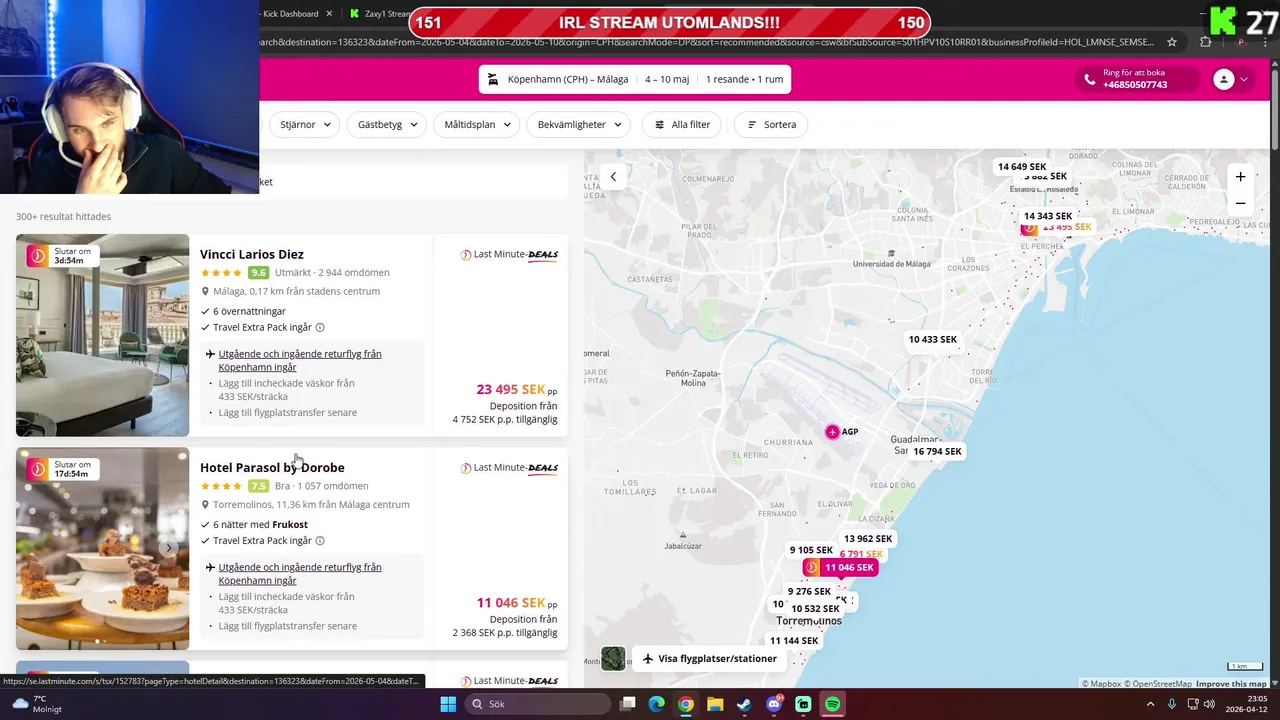The height and width of the screenshot is (720, 1280).
Task: Select the 11 046 SEK highlighted map marker
Action: (840, 567)
